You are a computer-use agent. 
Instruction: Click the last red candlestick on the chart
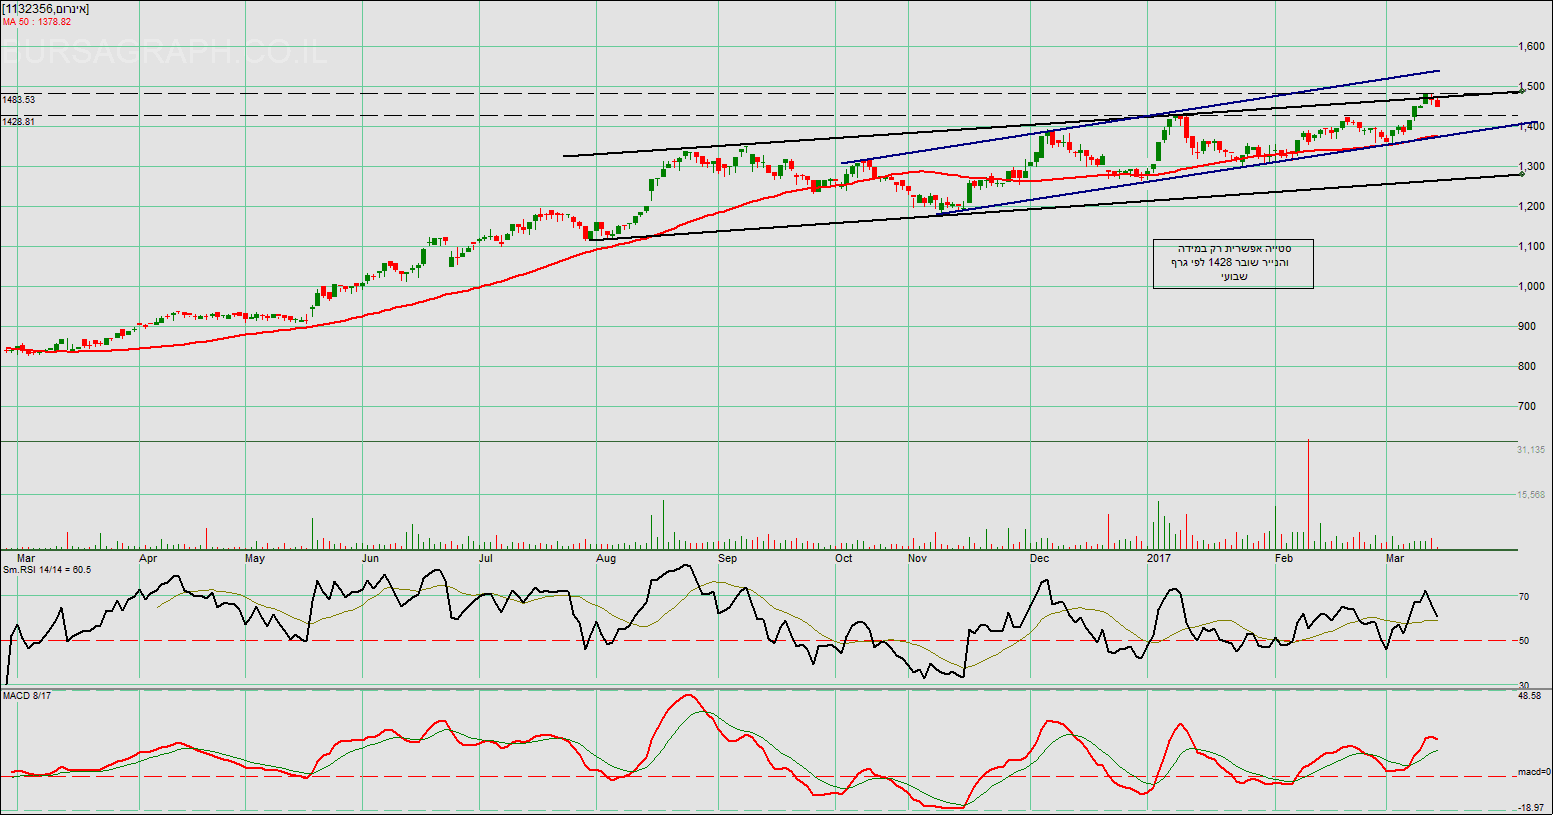tap(1437, 102)
